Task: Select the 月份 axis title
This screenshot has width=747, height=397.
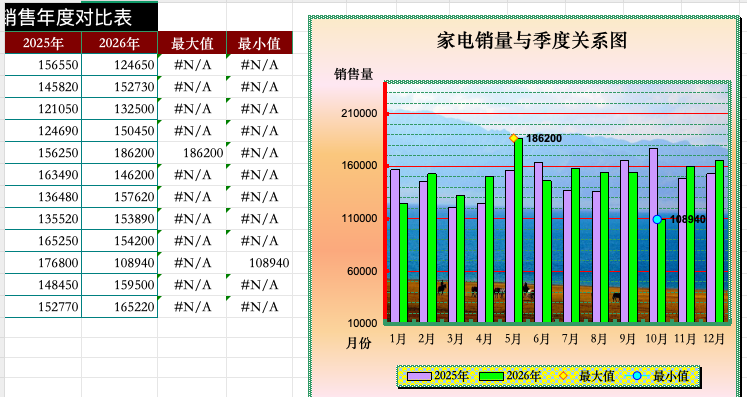Action: coord(358,343)
